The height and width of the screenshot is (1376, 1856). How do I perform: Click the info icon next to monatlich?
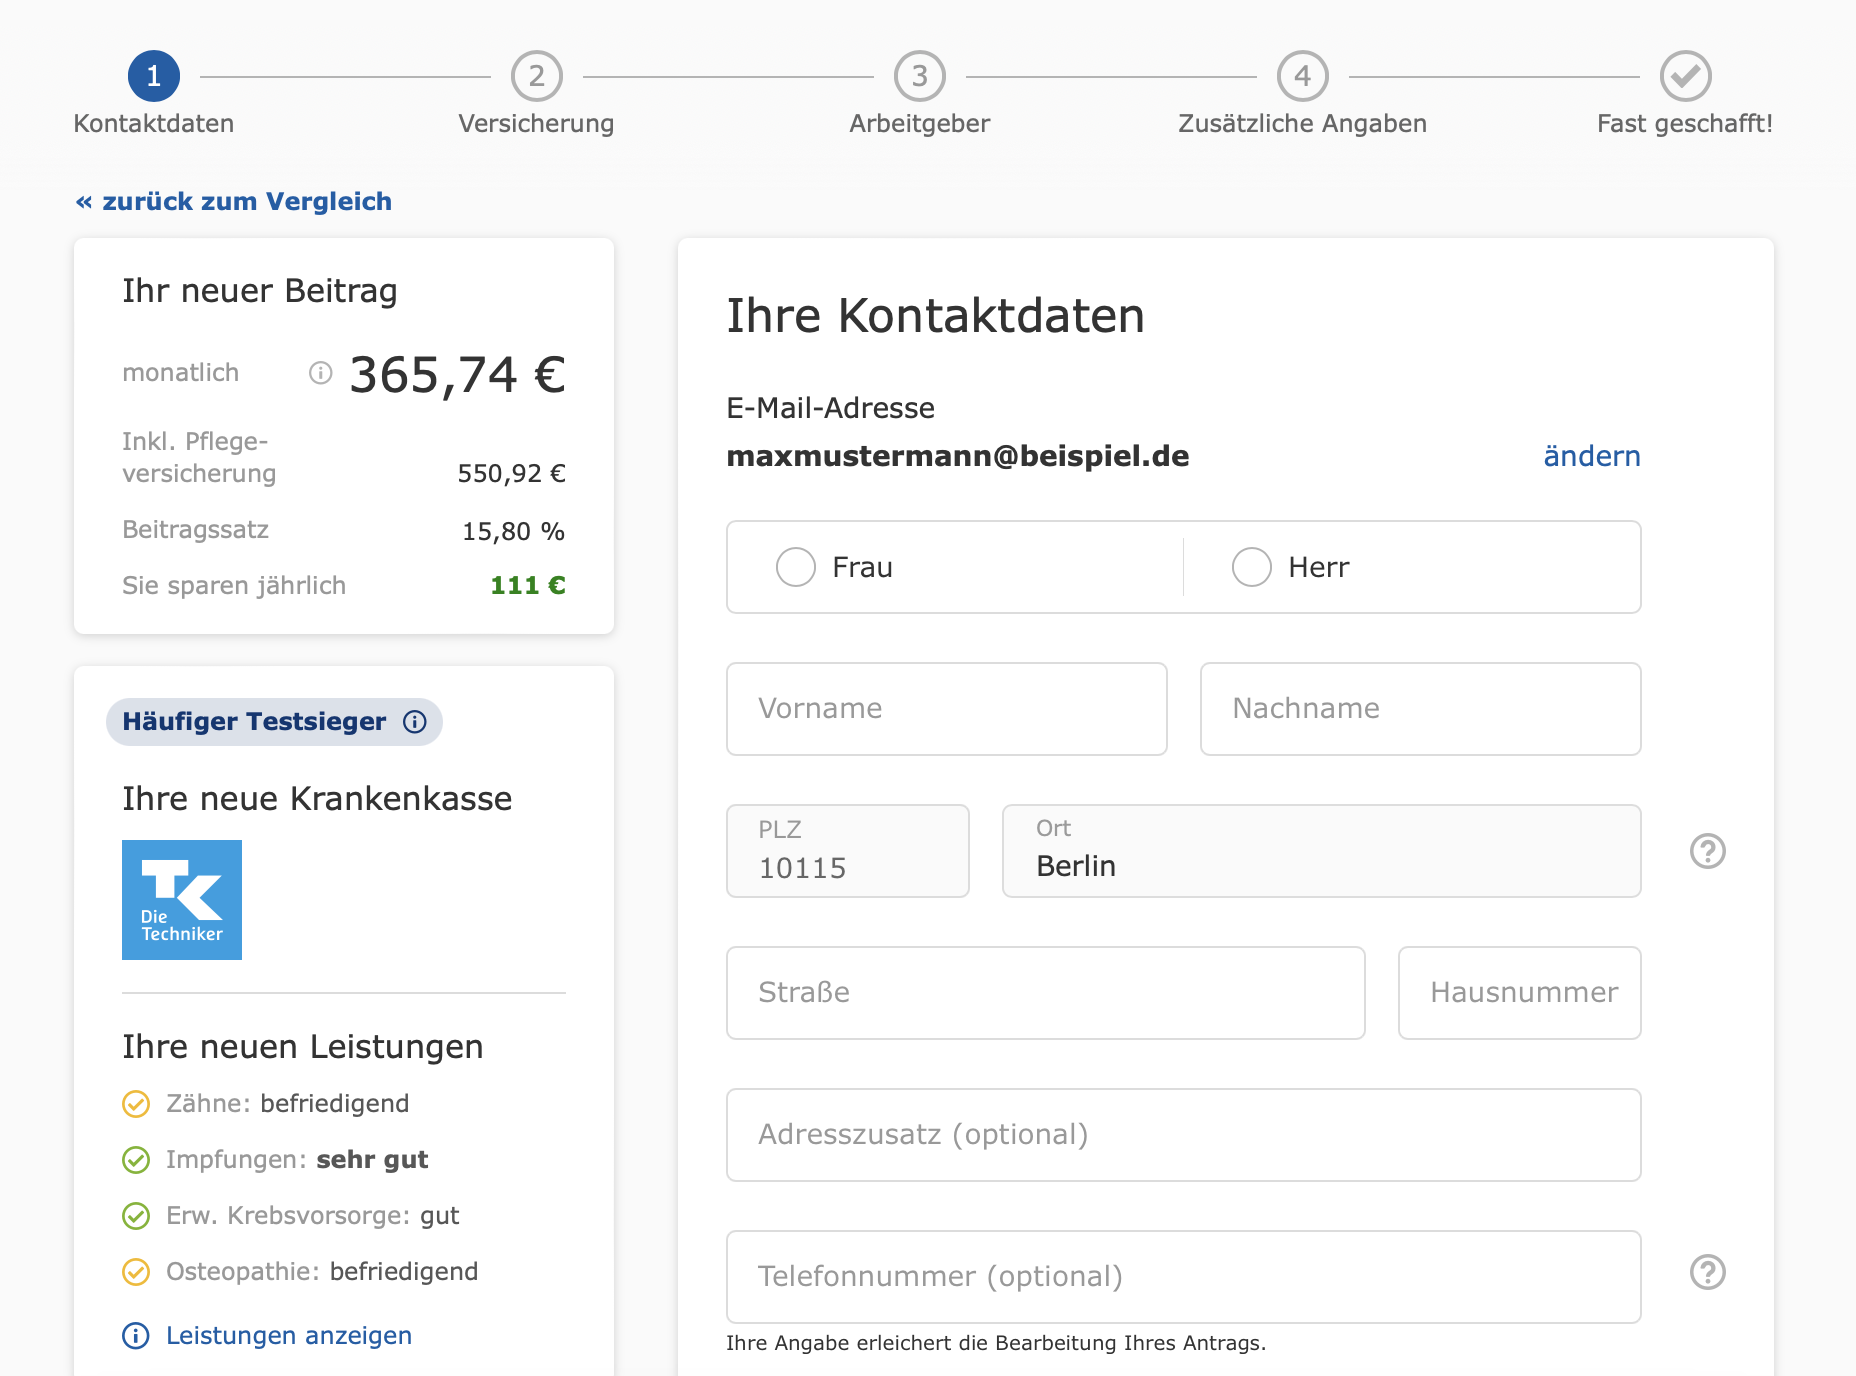pos(320,373)
